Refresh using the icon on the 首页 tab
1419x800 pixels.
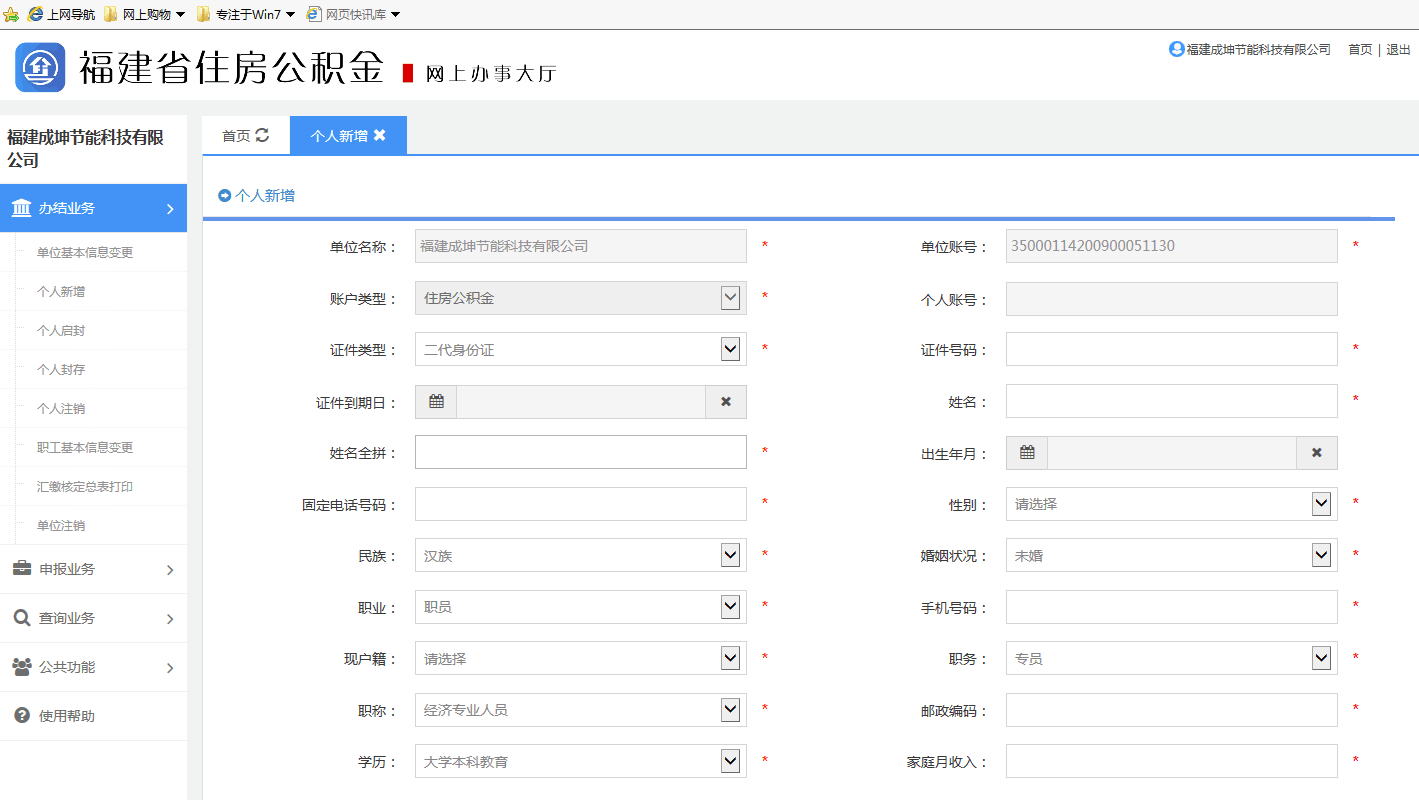(262, 135)
